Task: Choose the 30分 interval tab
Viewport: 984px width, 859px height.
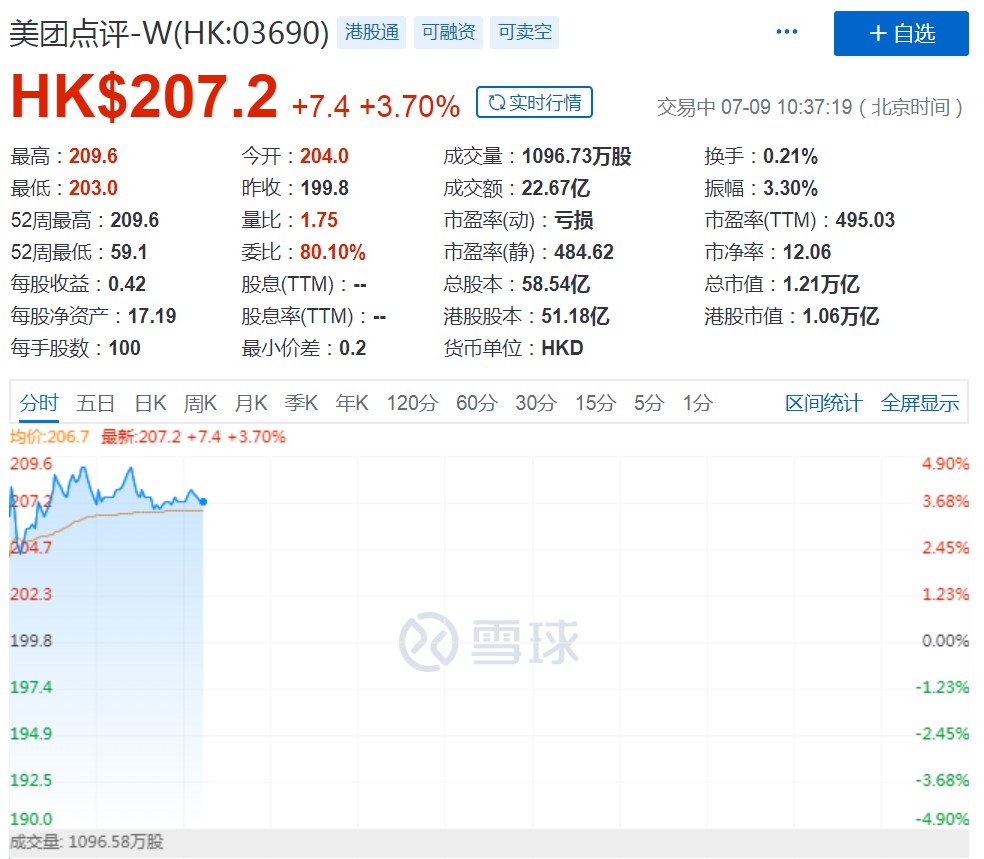Action: coord(535,403)
